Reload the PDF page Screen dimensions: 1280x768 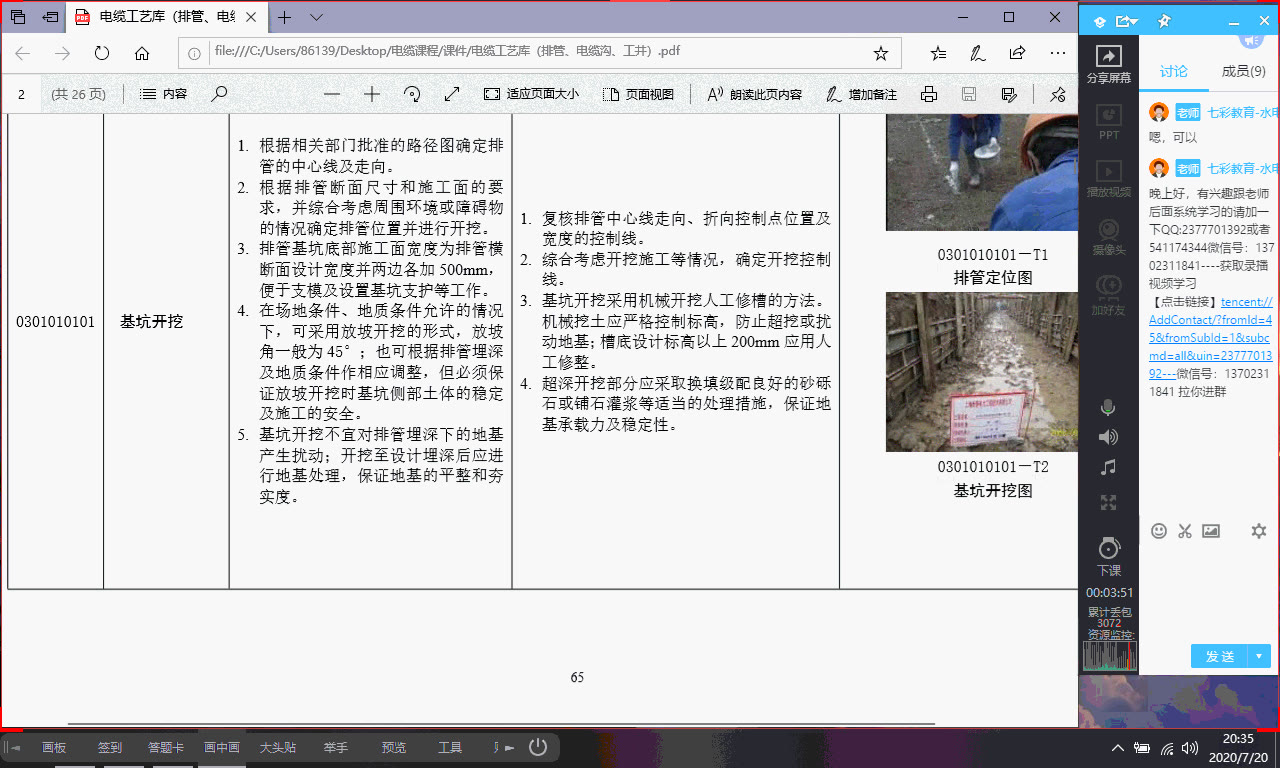102,53
